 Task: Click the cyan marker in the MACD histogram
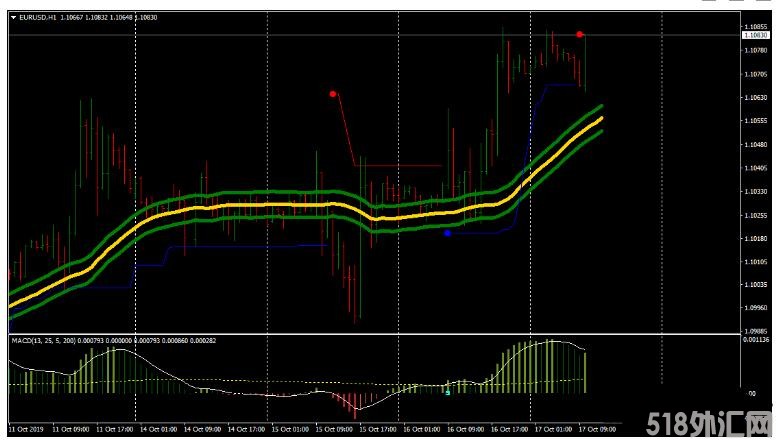click(448, 392)
